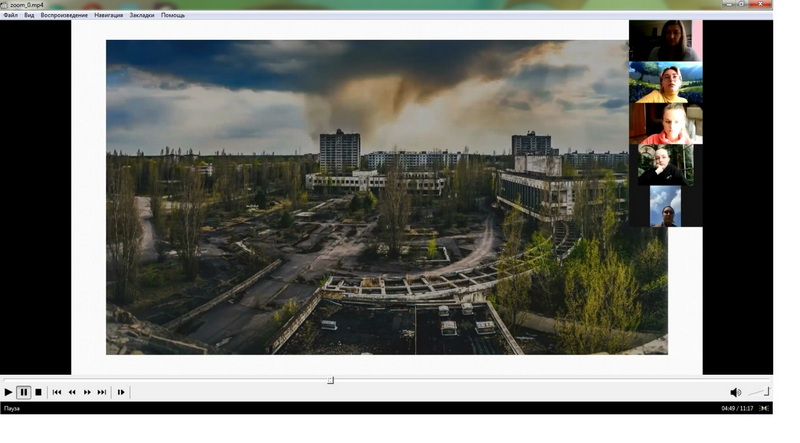Click the Пауза status text
The image size is (800, 443).
point(12,408)
